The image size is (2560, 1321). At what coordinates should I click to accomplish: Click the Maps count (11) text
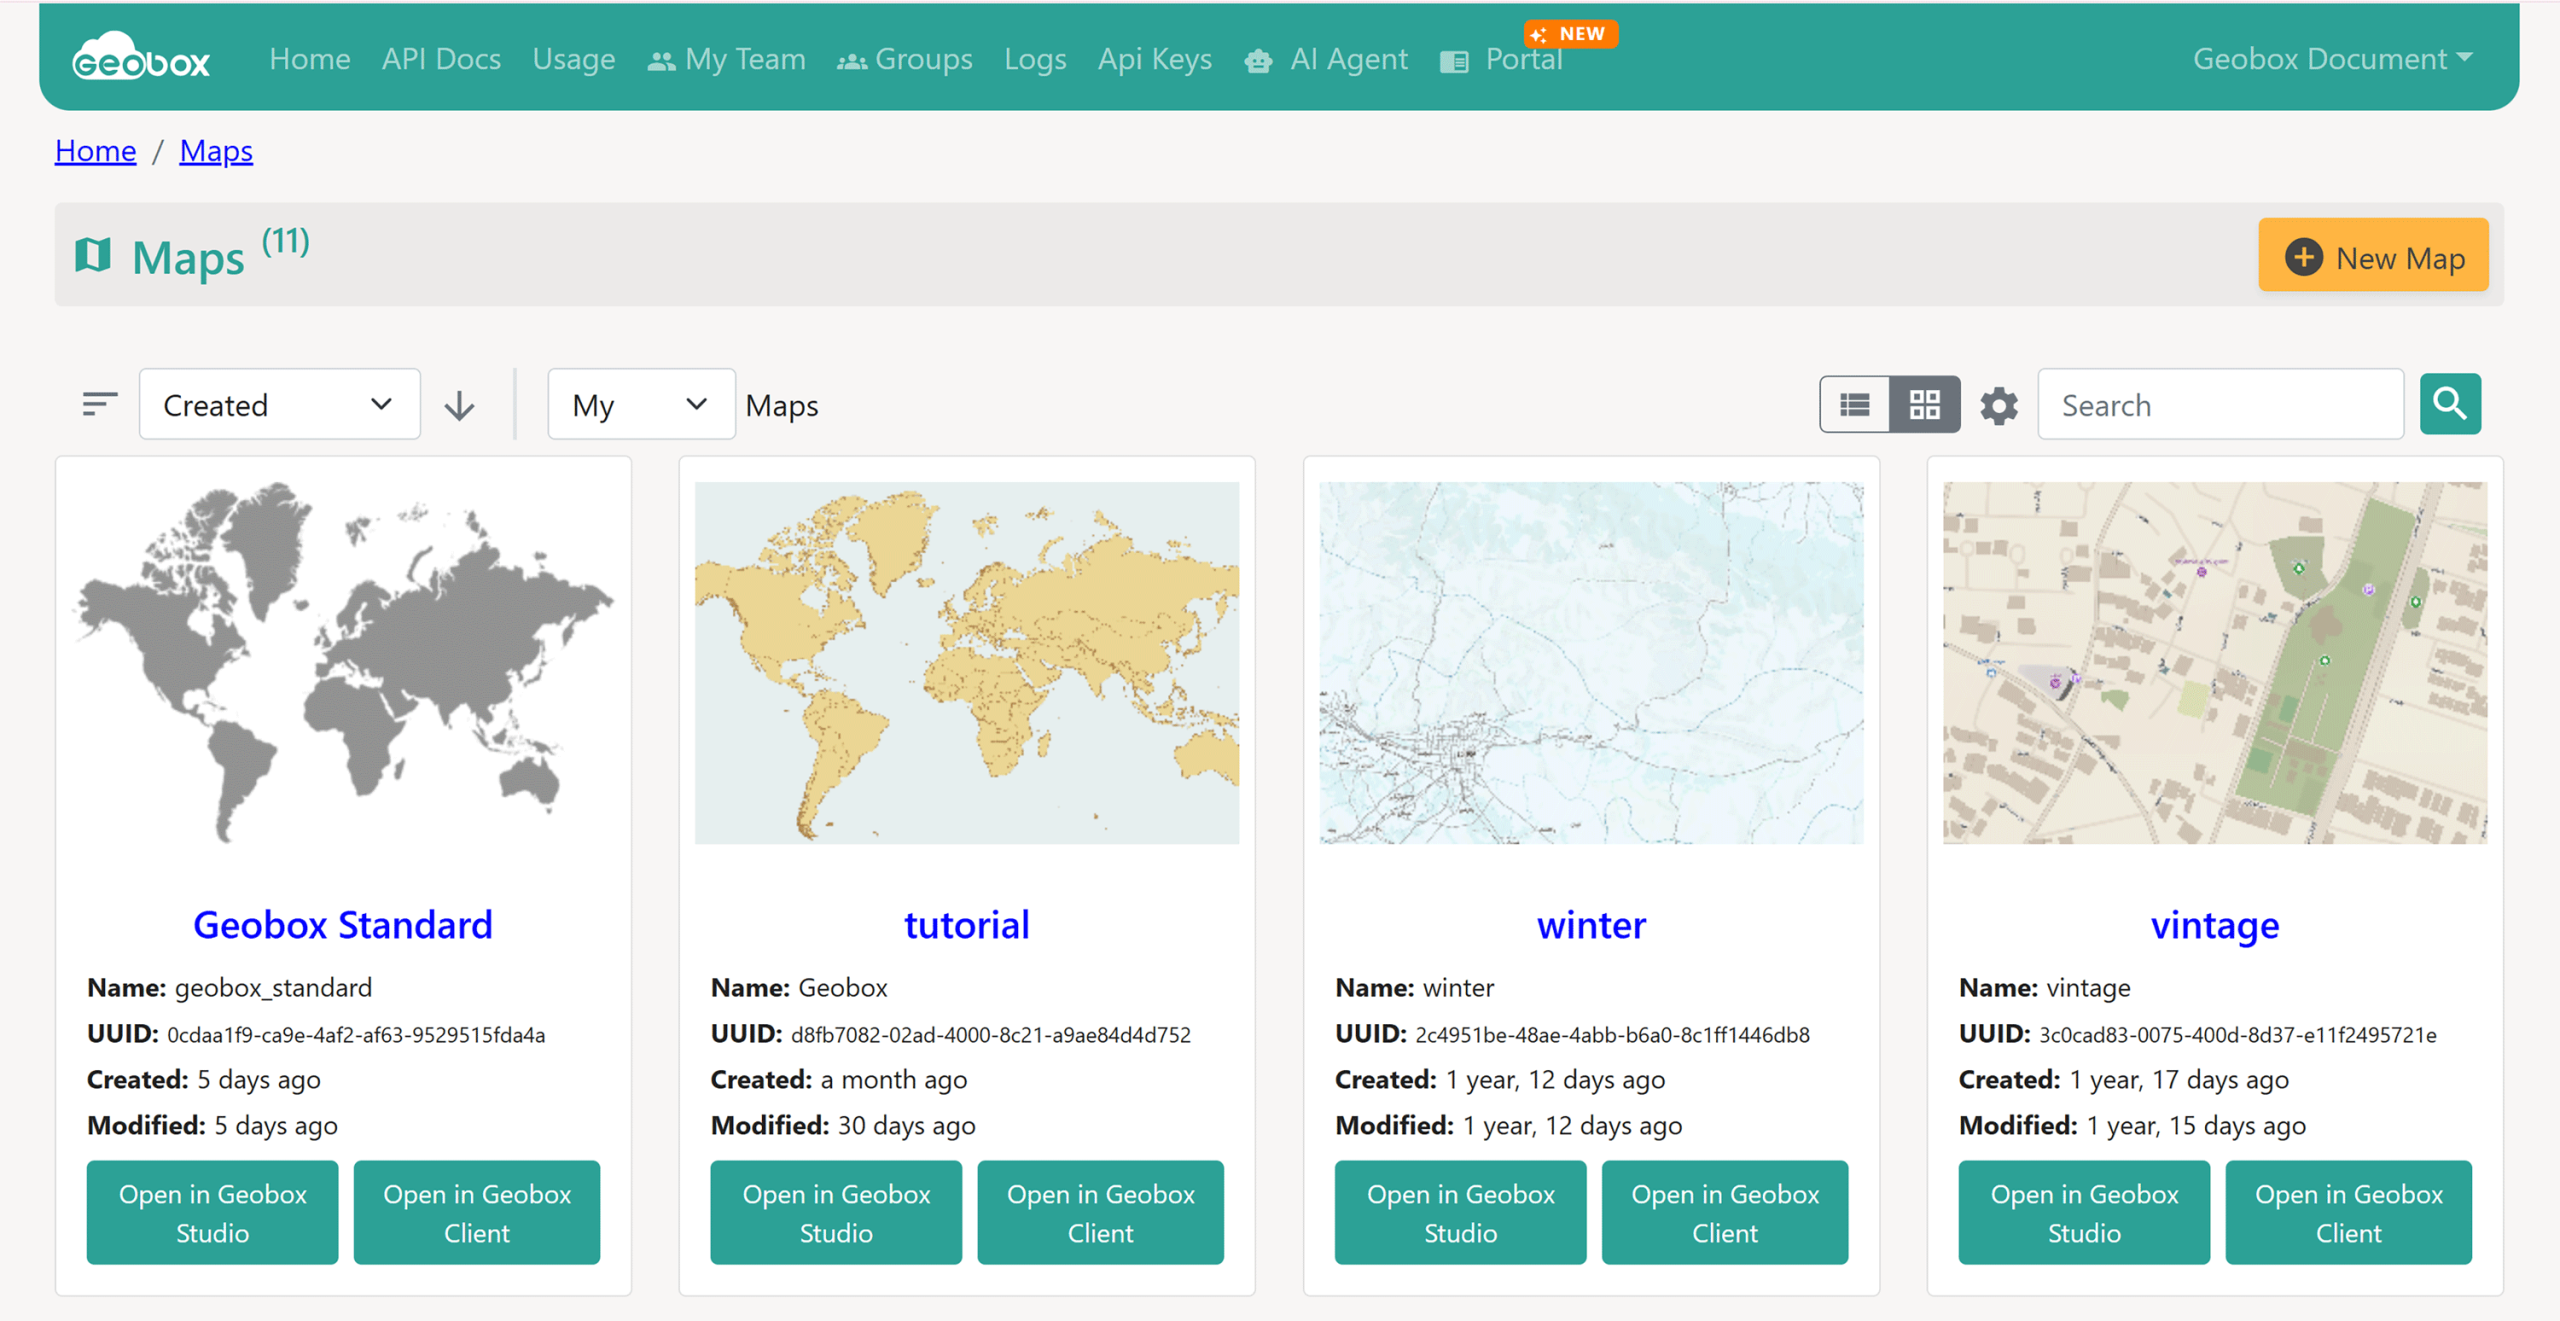pyautogui.click(x=286, y=241)
